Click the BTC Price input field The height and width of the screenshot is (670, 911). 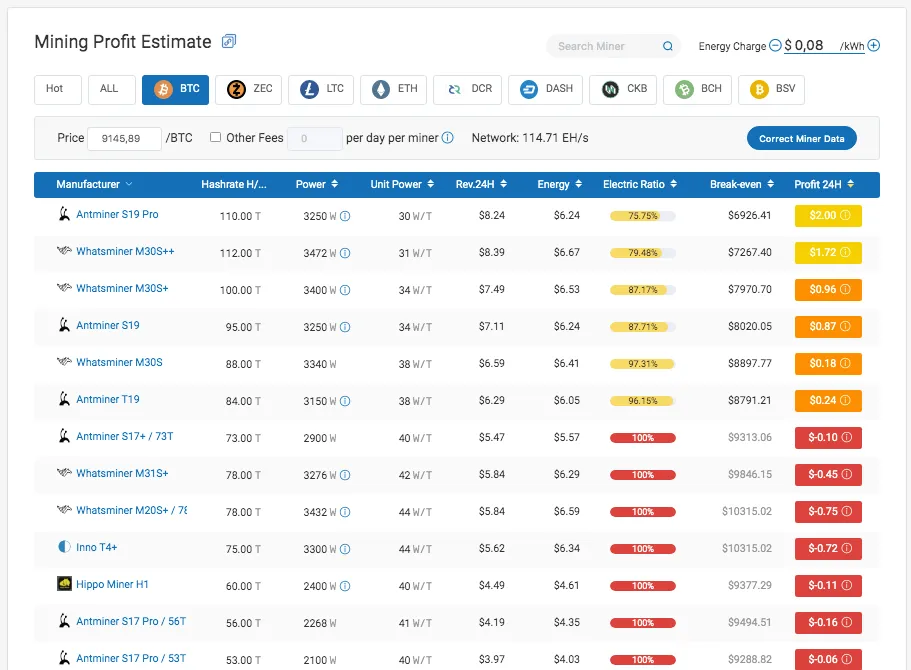[124, 139]
